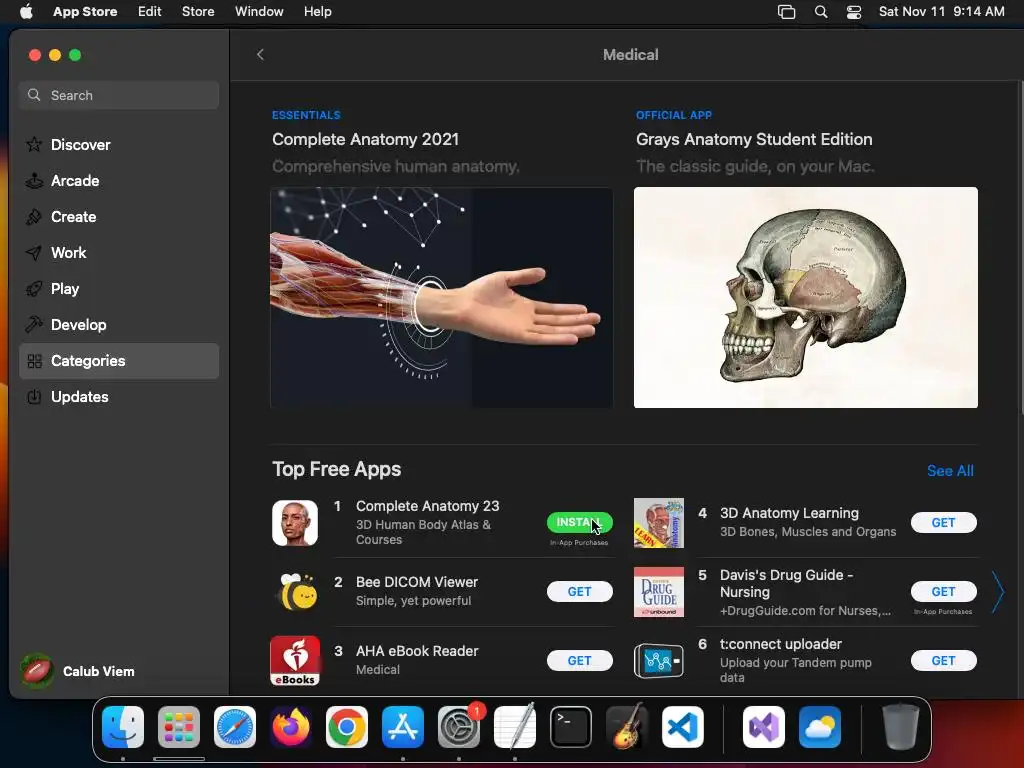This screenshot has height=768, width=1024.
Task: Open the App Store menu
Action: [x=85, y=12]
